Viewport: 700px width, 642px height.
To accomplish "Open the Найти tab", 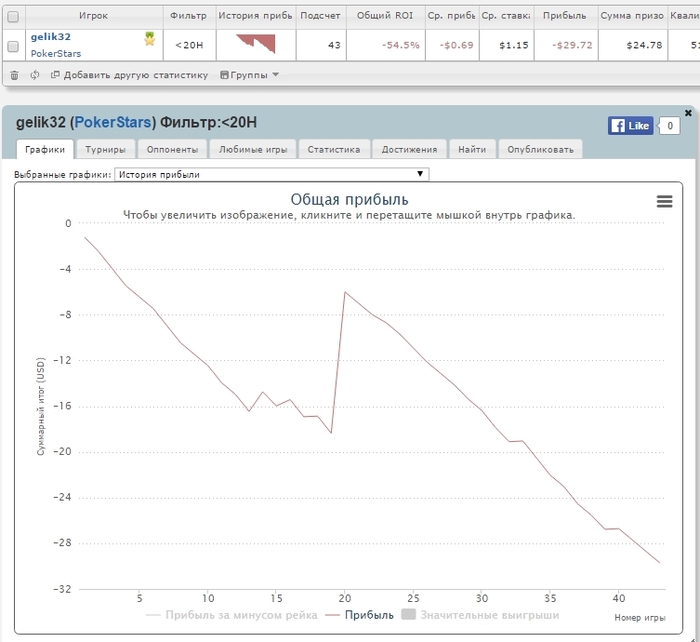I will tap(472, 150).
